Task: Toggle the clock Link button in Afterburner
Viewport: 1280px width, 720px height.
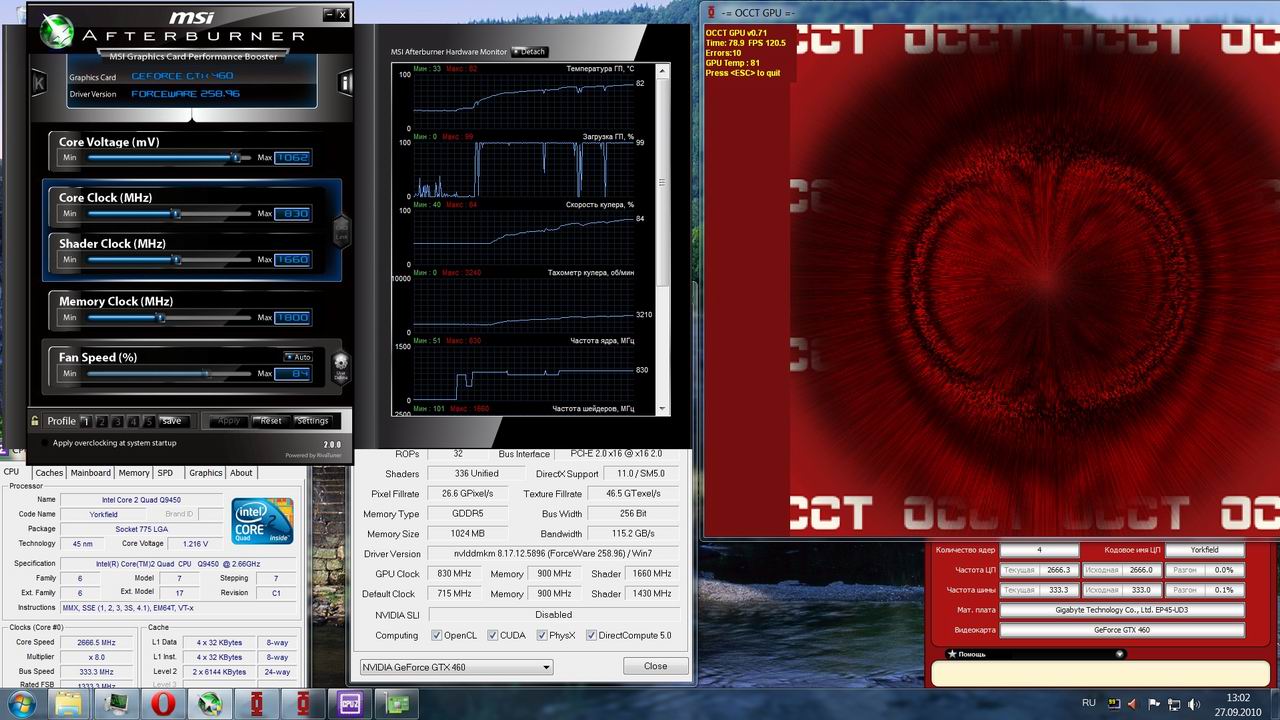Action: 340,232
